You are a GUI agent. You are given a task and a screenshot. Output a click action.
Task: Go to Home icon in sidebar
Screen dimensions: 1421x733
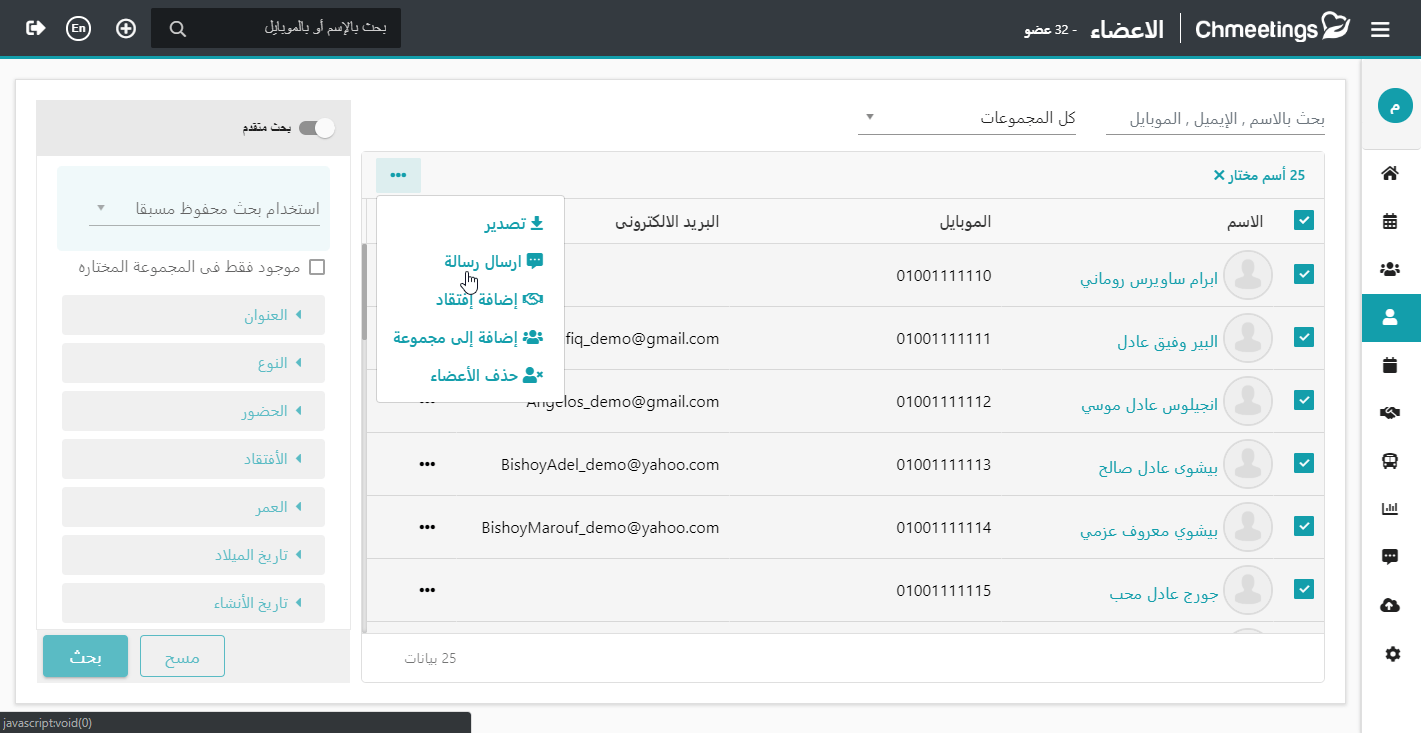pyautogui.click(x=1390, y=174)
